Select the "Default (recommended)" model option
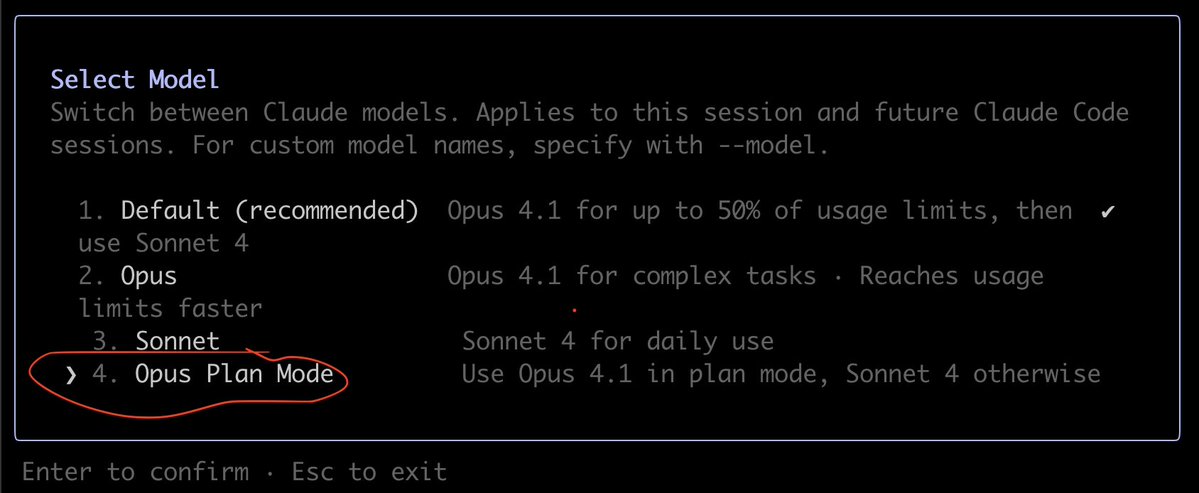This screenshot has width=1199, height=493. [x=269, y=211]
